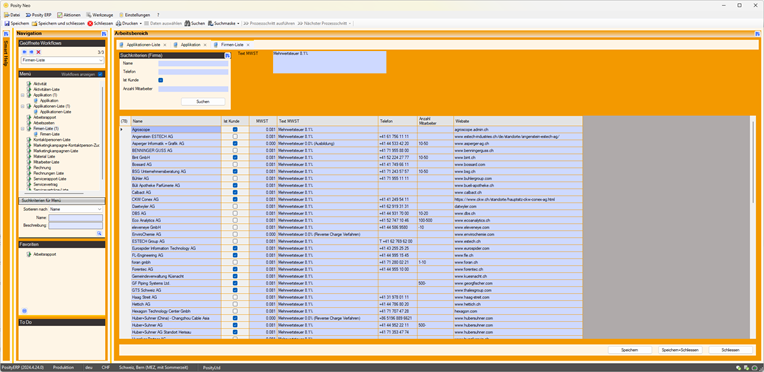Click pin icon of Suchkriterien (Firma) panel
This screenshot has height=372, width=764.
[227, 56]
